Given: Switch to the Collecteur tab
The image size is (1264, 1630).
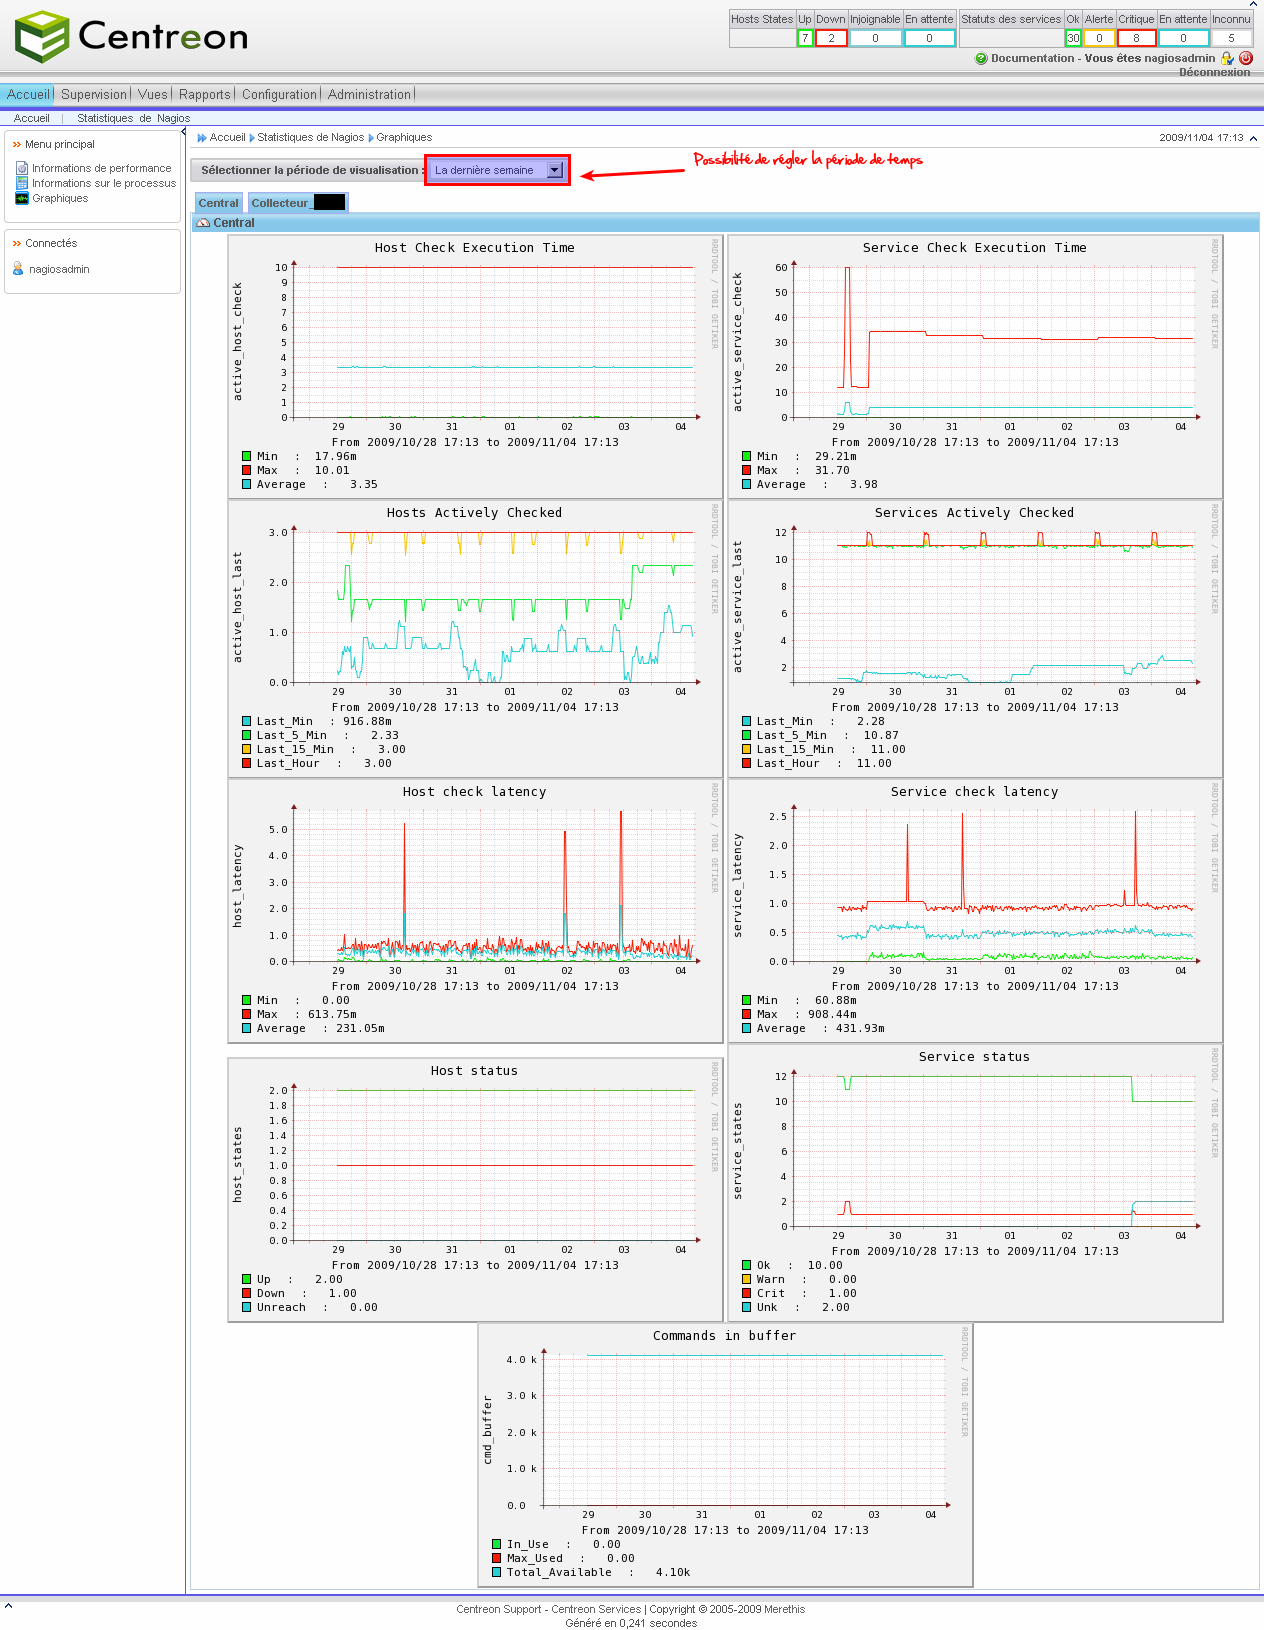Looking at the screenshot, I should pyautogui.click(x=297, y=203).
